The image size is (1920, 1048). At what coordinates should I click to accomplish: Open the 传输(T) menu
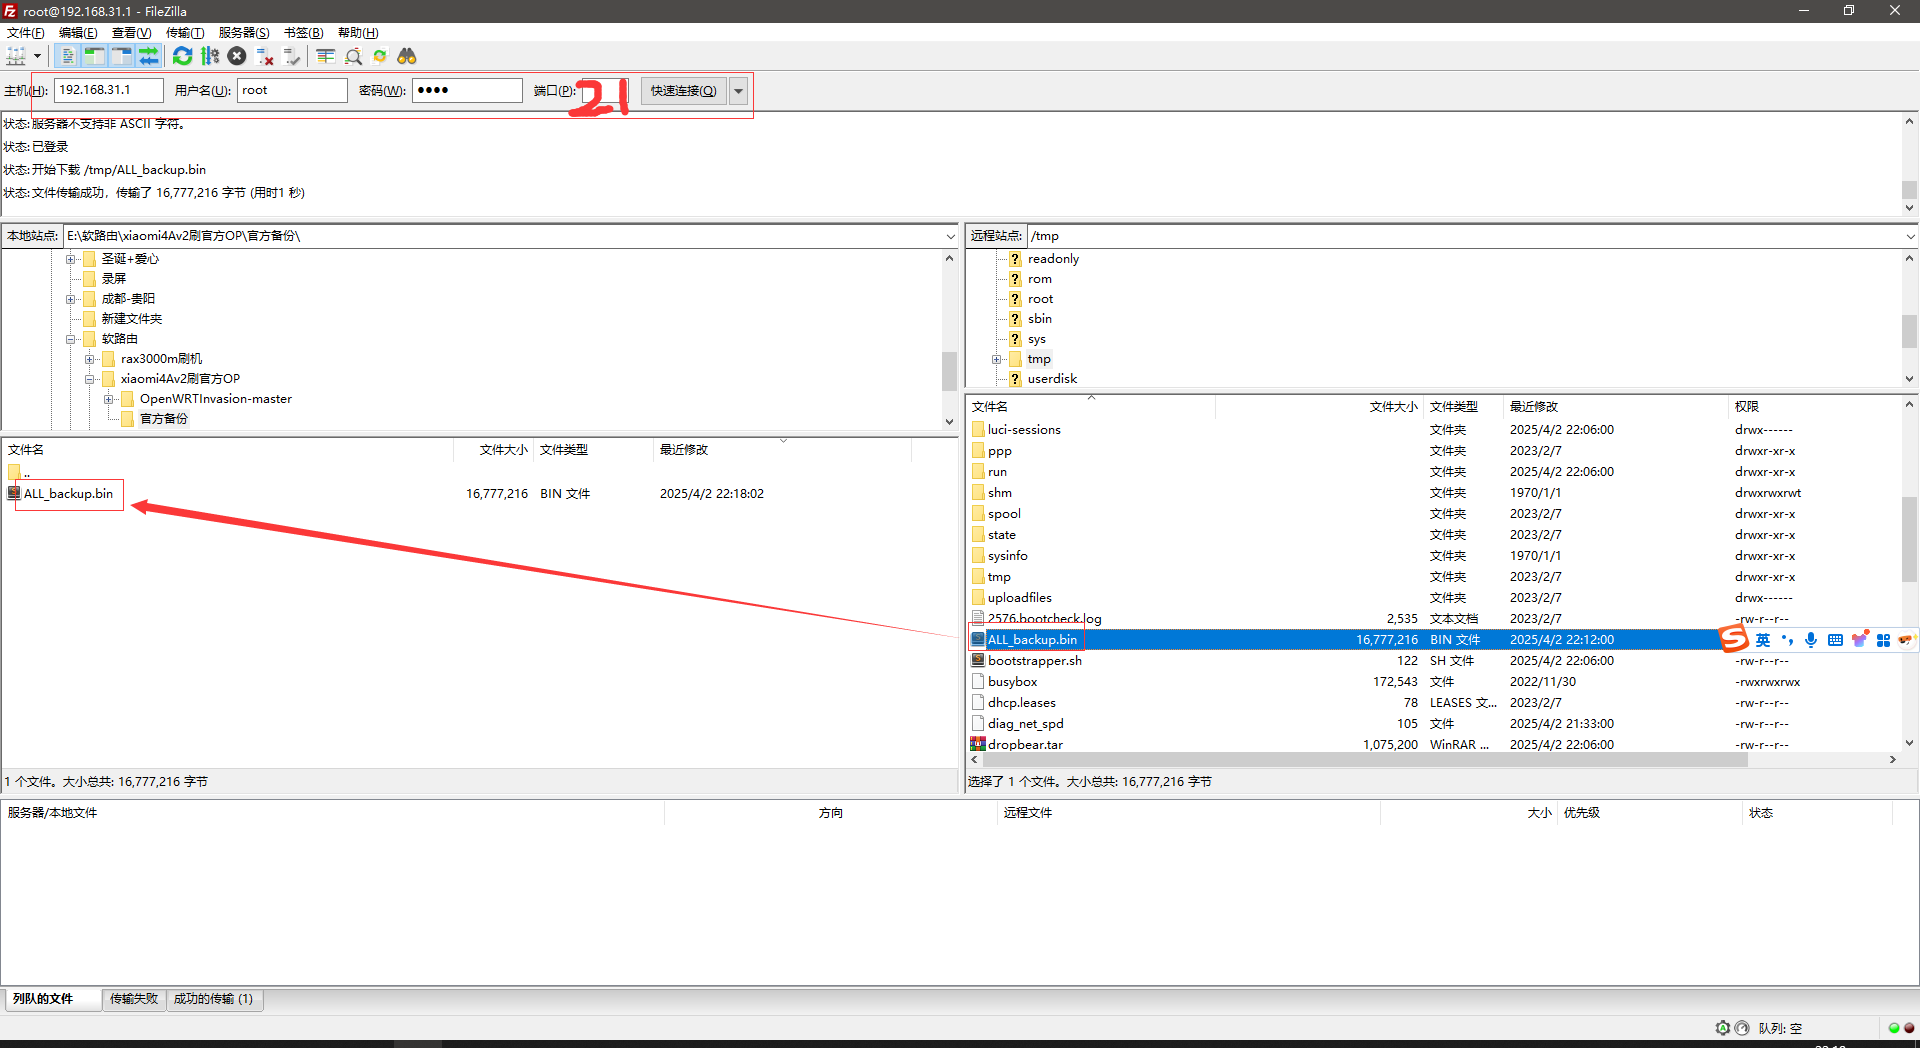point(184,33)
